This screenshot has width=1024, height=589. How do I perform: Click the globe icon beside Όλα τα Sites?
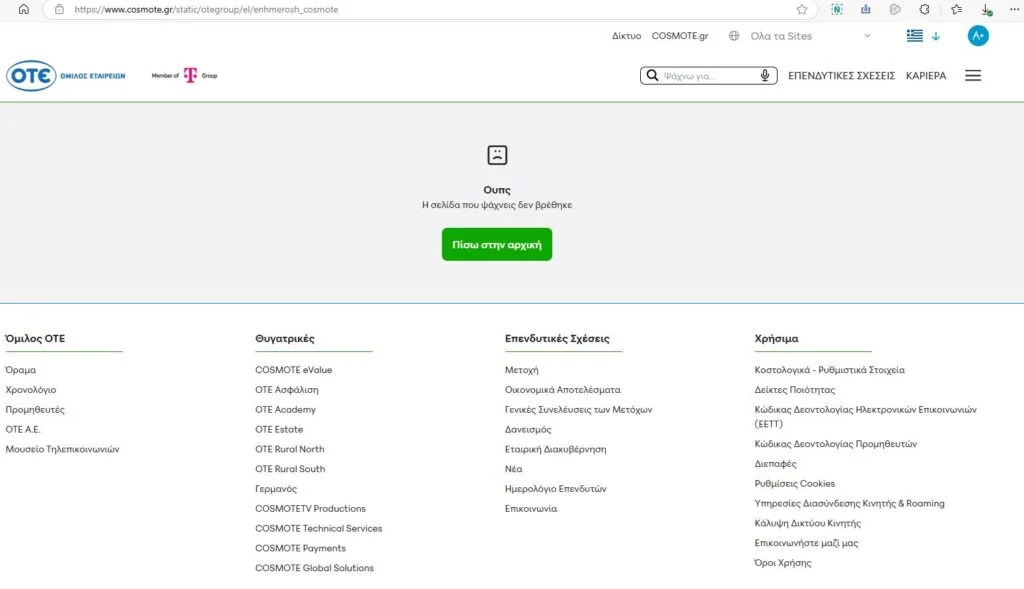coord(734,36)
